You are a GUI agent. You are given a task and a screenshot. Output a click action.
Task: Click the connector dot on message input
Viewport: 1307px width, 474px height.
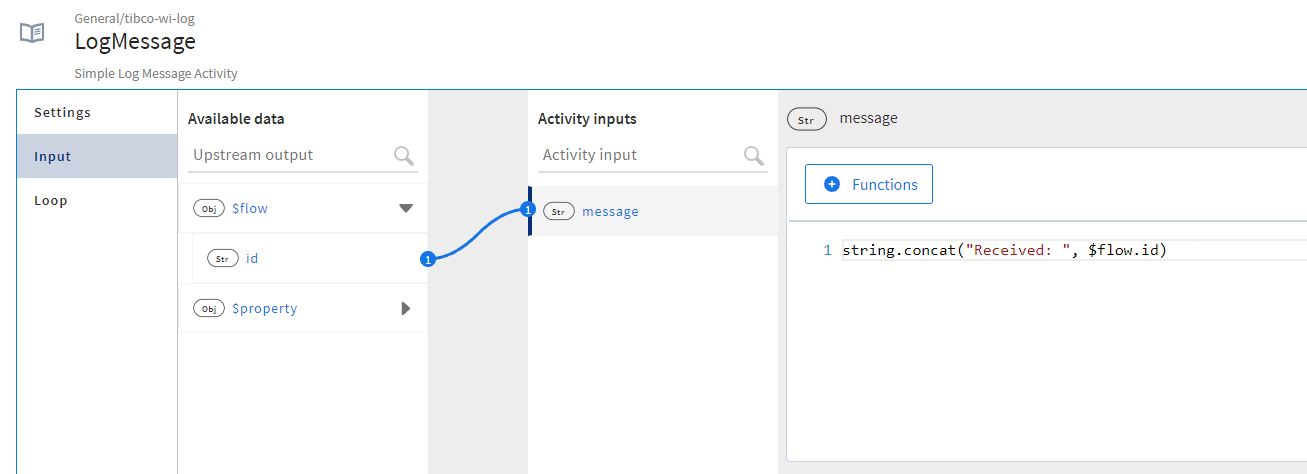pyautogui.click(x=528, y=210)
